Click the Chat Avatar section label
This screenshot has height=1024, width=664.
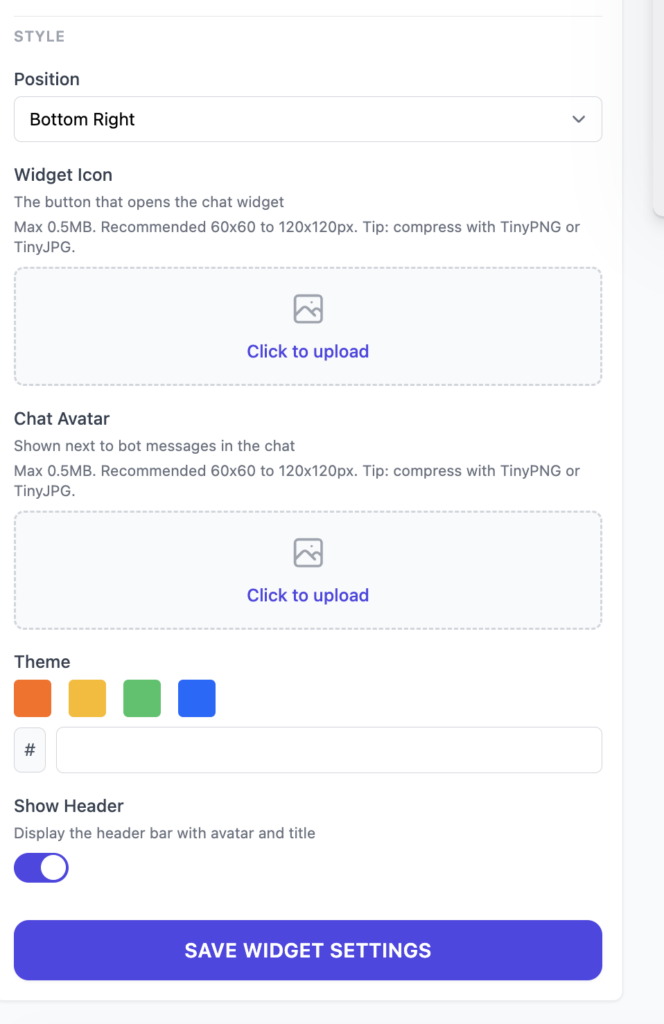(63, 419)
